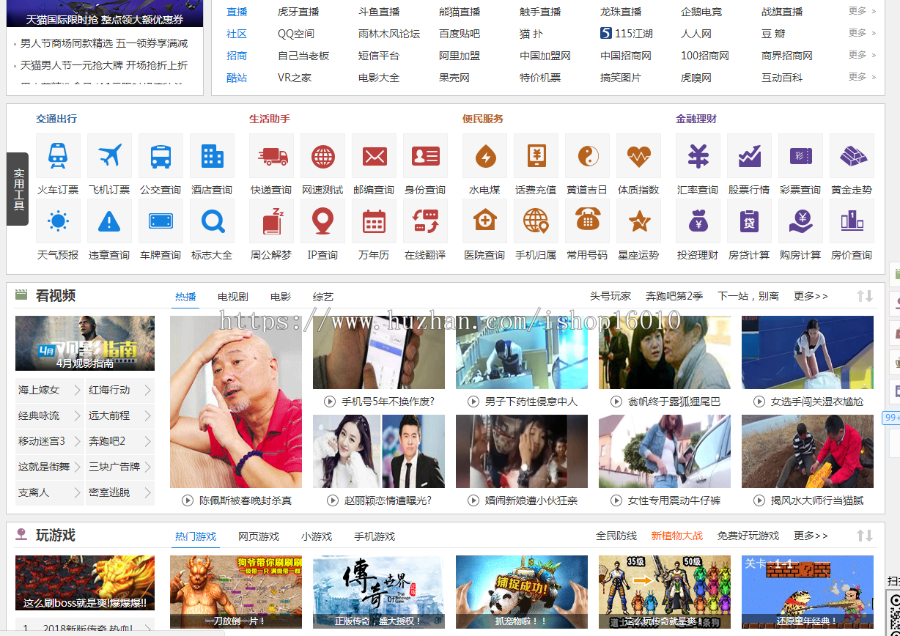
Task: Click 天猫男人节一元抢大牌 news headline
Action: [x=104, y=65]
